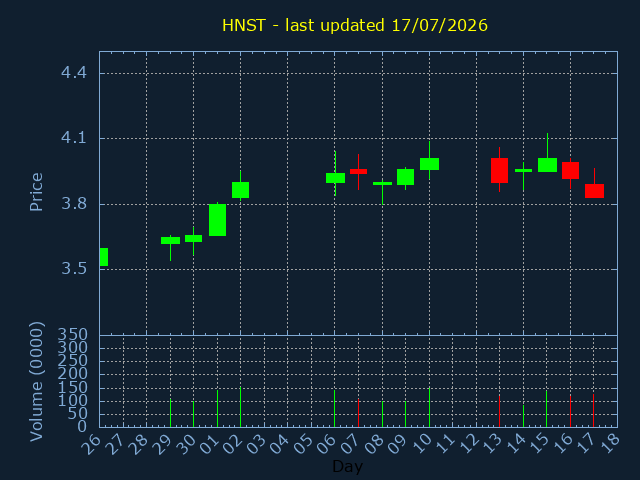The height and width of the screenshot is (480, 640).
Task: Click the Volume (0000) axis title
Action: click(36, 382)
